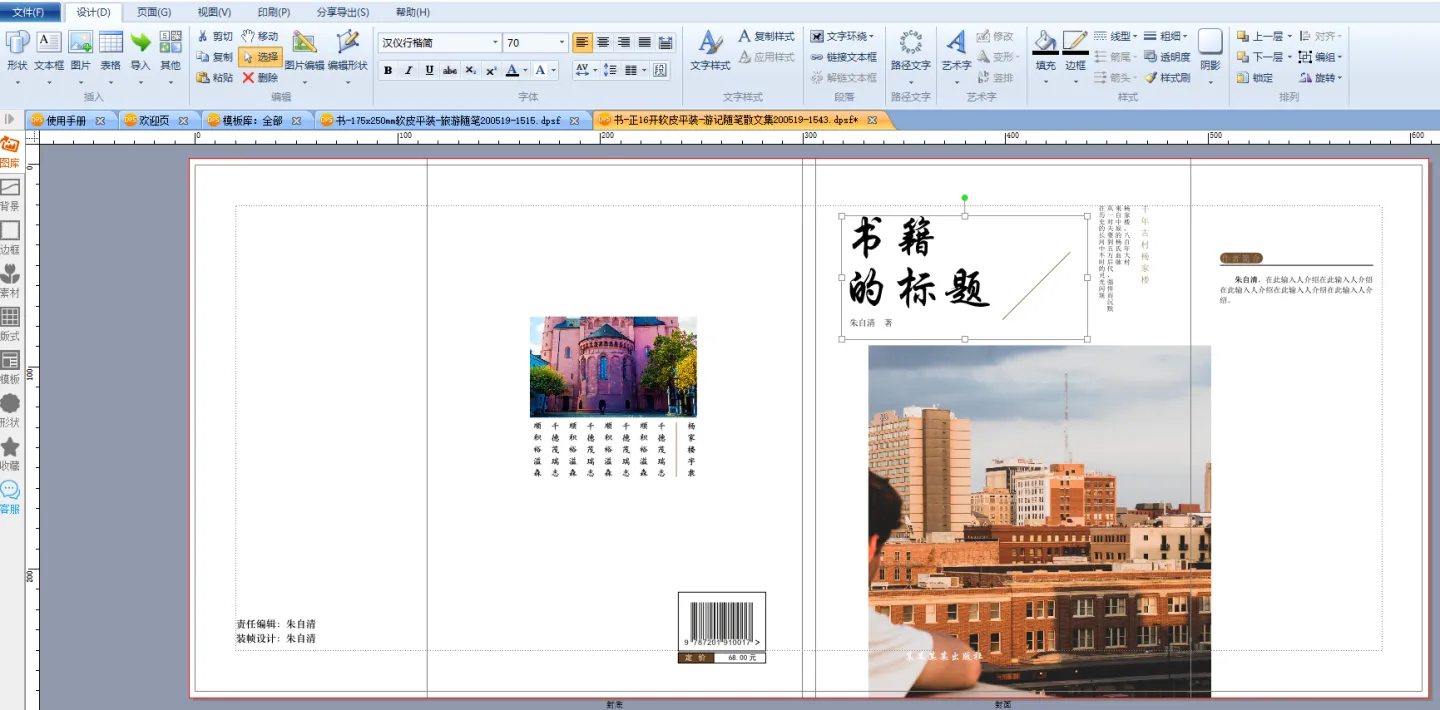The width and height of the screenshot is (1440, 710).
Task: Open 编辑形状 shape editor
Action: pyautogui.click(x=347, y=51)
